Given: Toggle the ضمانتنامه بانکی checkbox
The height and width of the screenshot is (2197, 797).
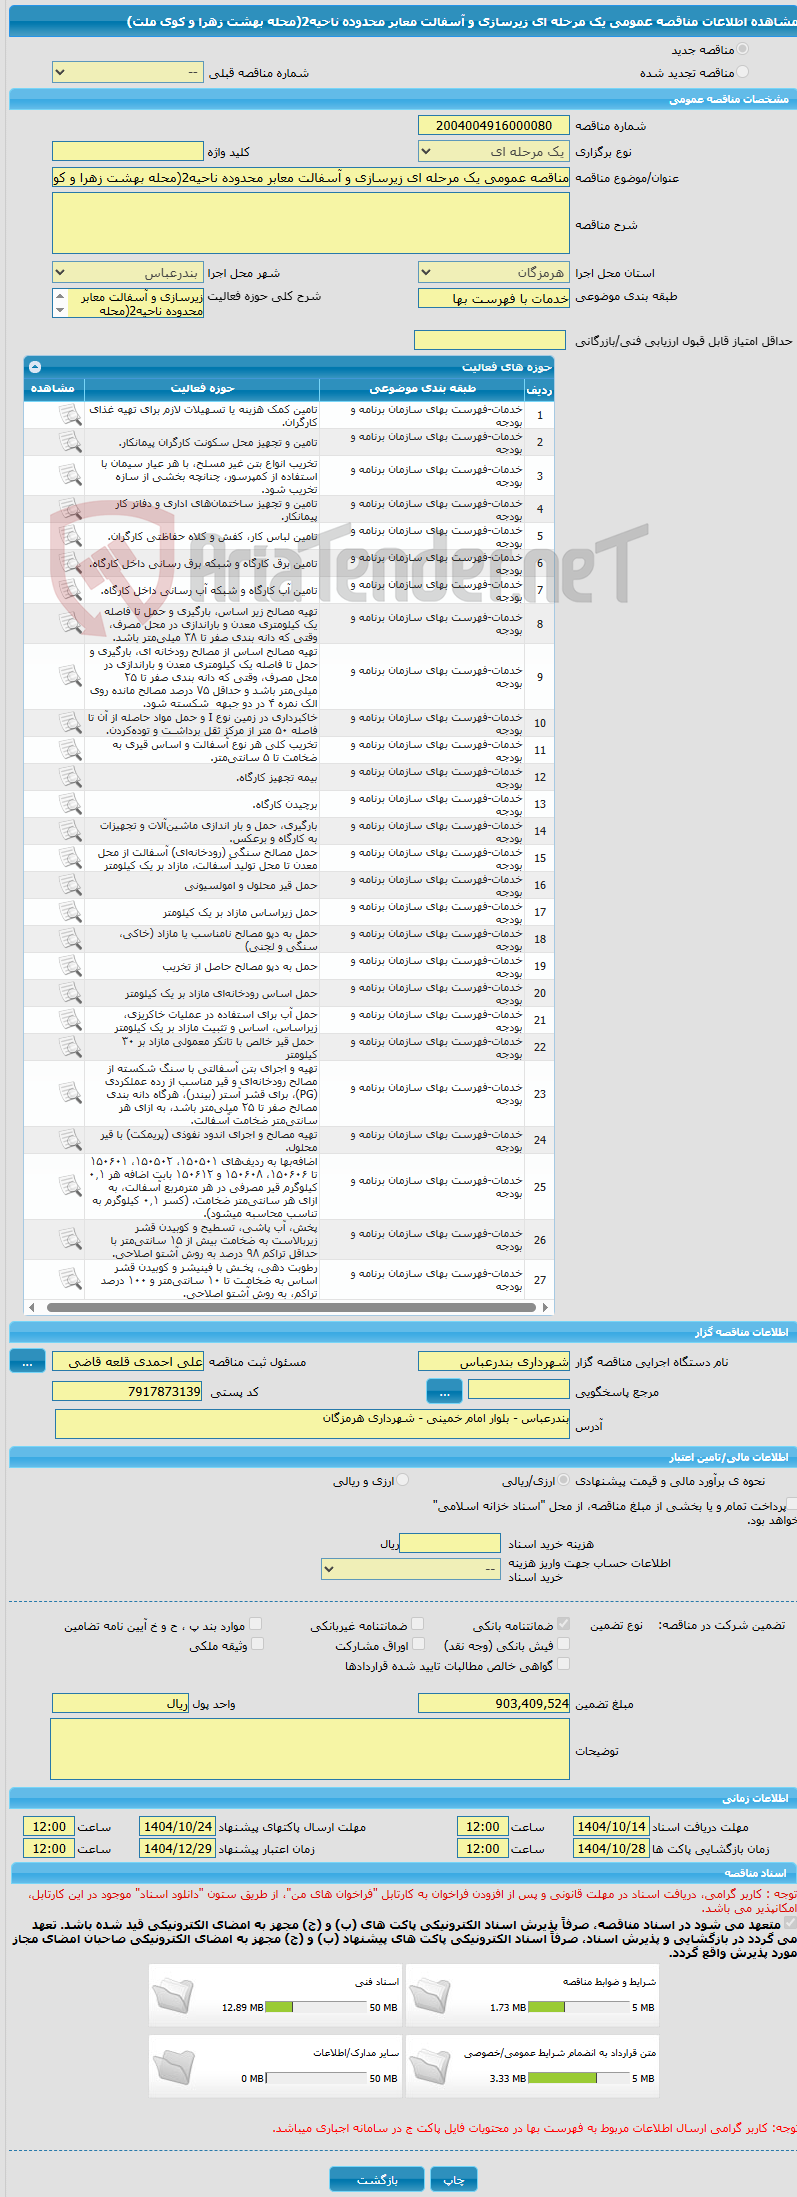Looking at the screenshot, I should (x=563, y=1624).
